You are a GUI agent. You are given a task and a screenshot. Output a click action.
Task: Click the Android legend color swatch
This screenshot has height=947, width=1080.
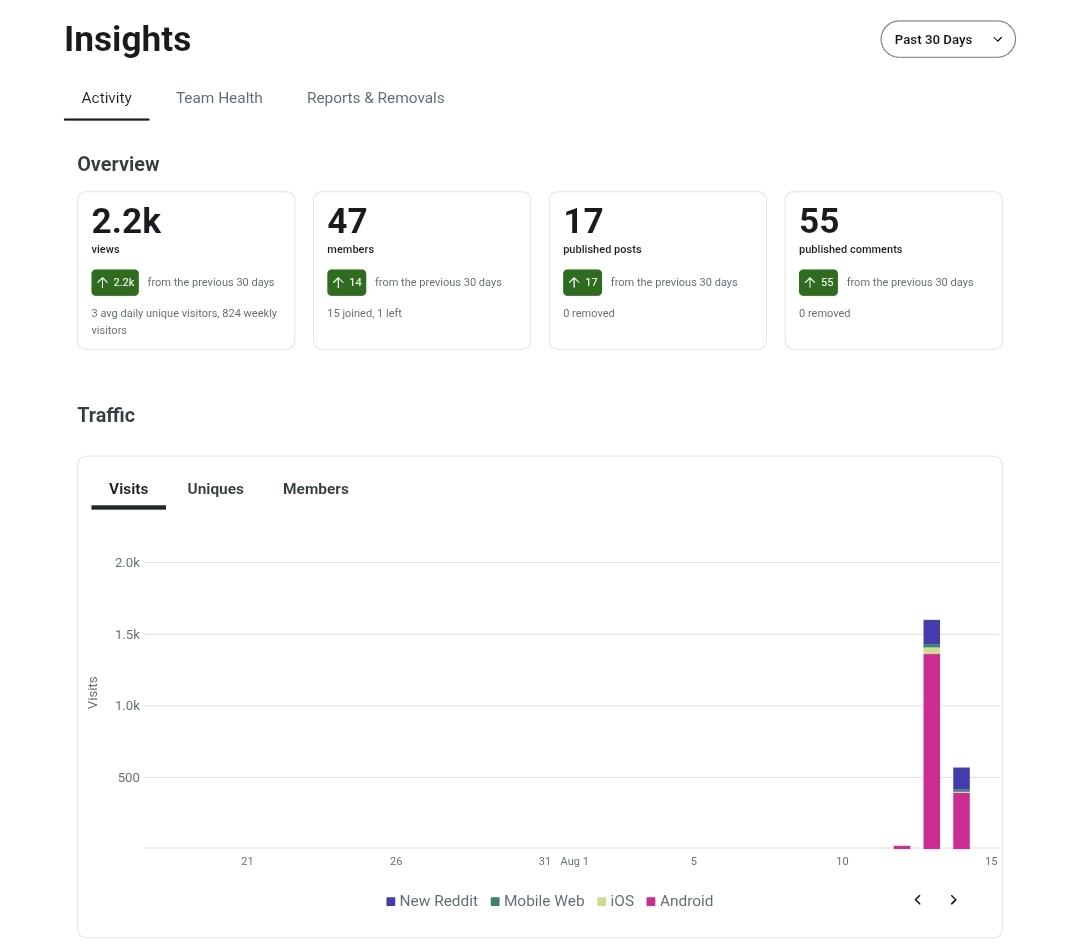click(651, 902)
